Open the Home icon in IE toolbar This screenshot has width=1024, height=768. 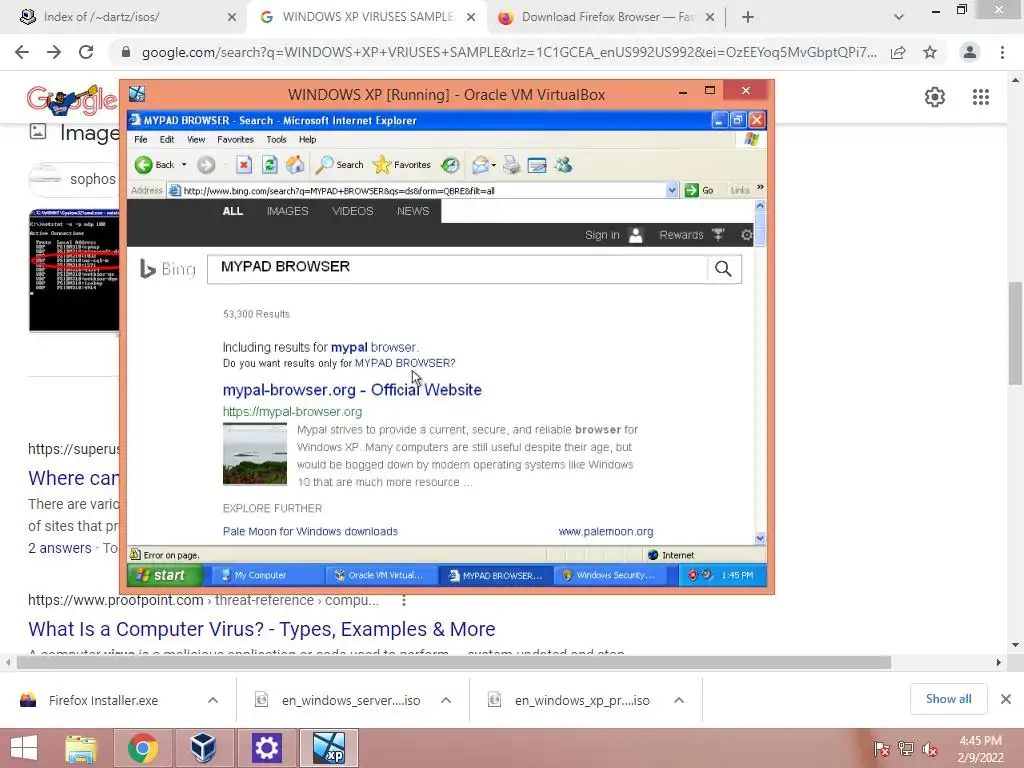[x=295, y=165]
